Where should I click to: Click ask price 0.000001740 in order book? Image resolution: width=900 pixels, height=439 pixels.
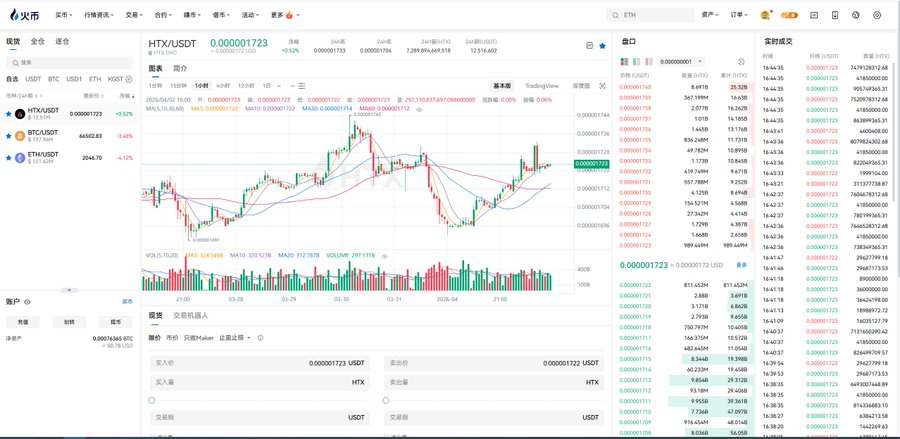pos(636,87)
